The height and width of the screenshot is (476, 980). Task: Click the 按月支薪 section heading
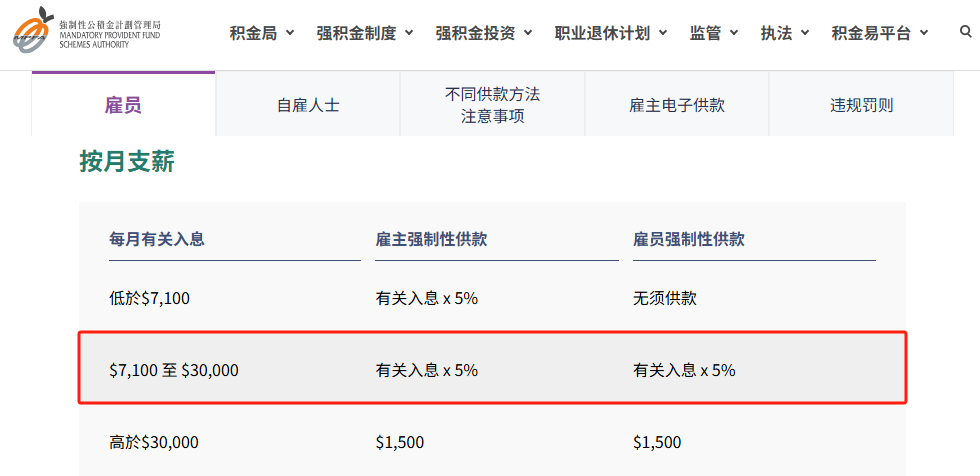click(127, 162)
